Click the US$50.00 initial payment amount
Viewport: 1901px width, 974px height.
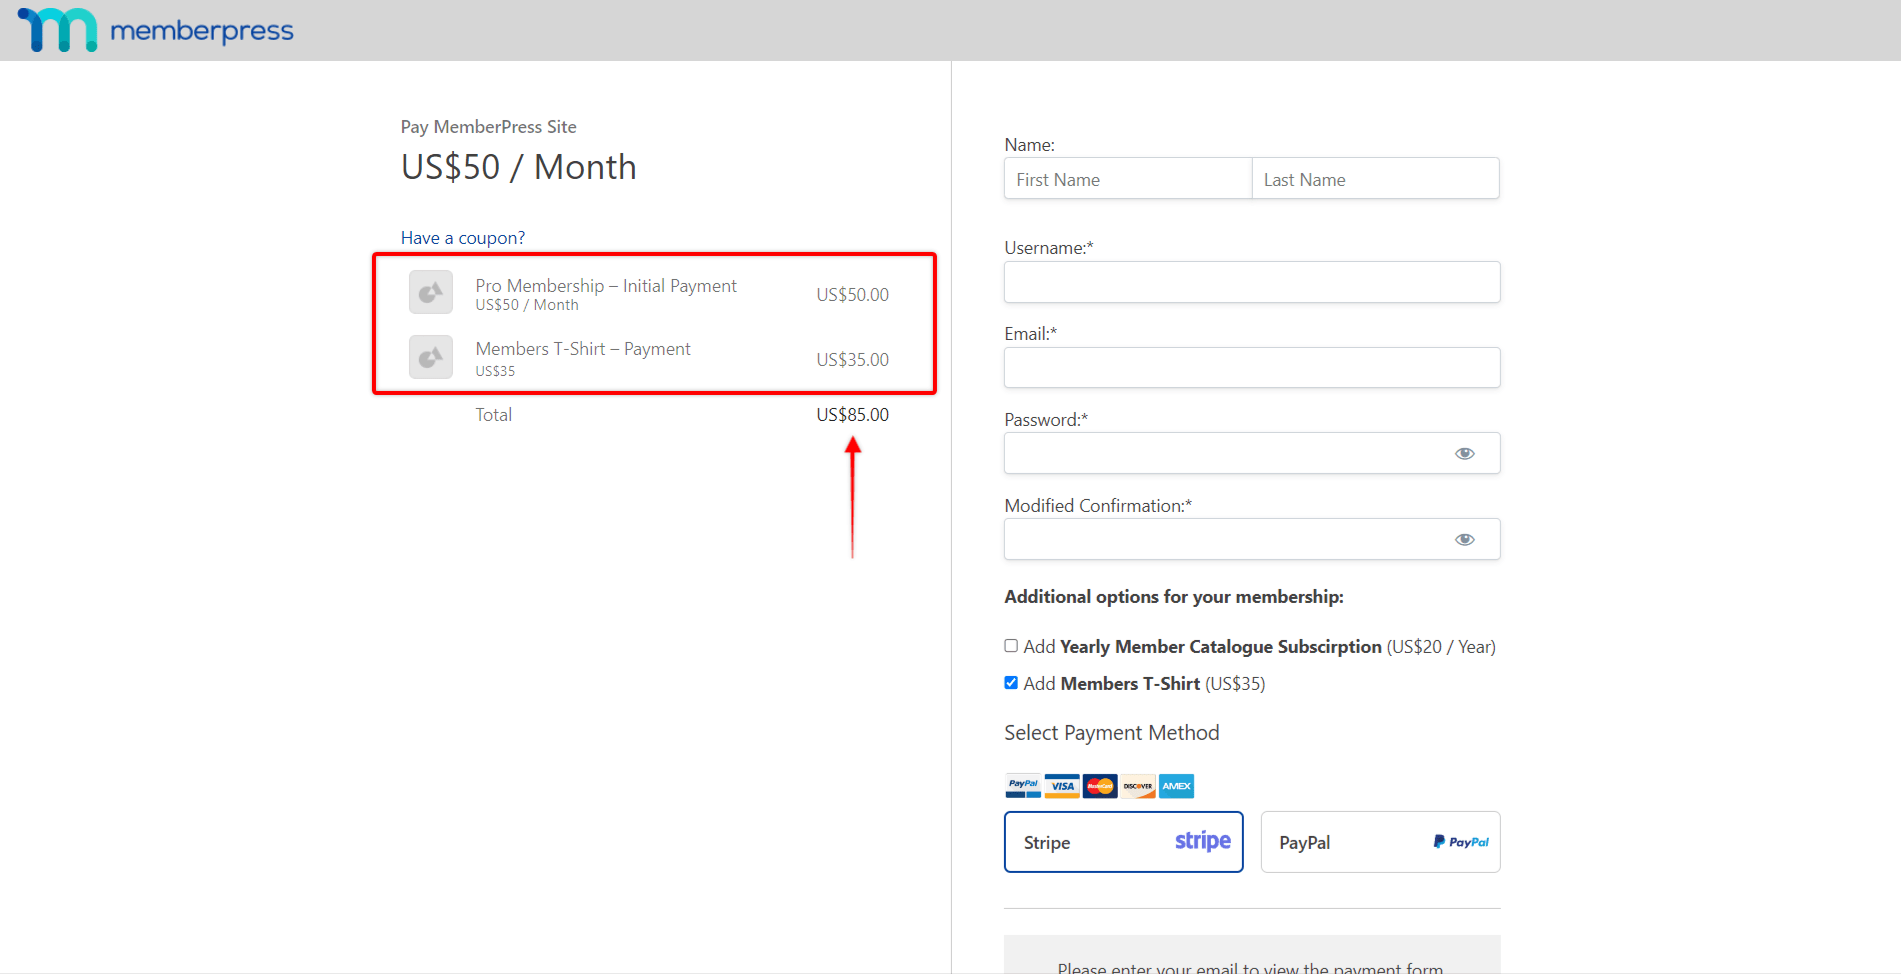pyautogui.click(x=852, y=295)
